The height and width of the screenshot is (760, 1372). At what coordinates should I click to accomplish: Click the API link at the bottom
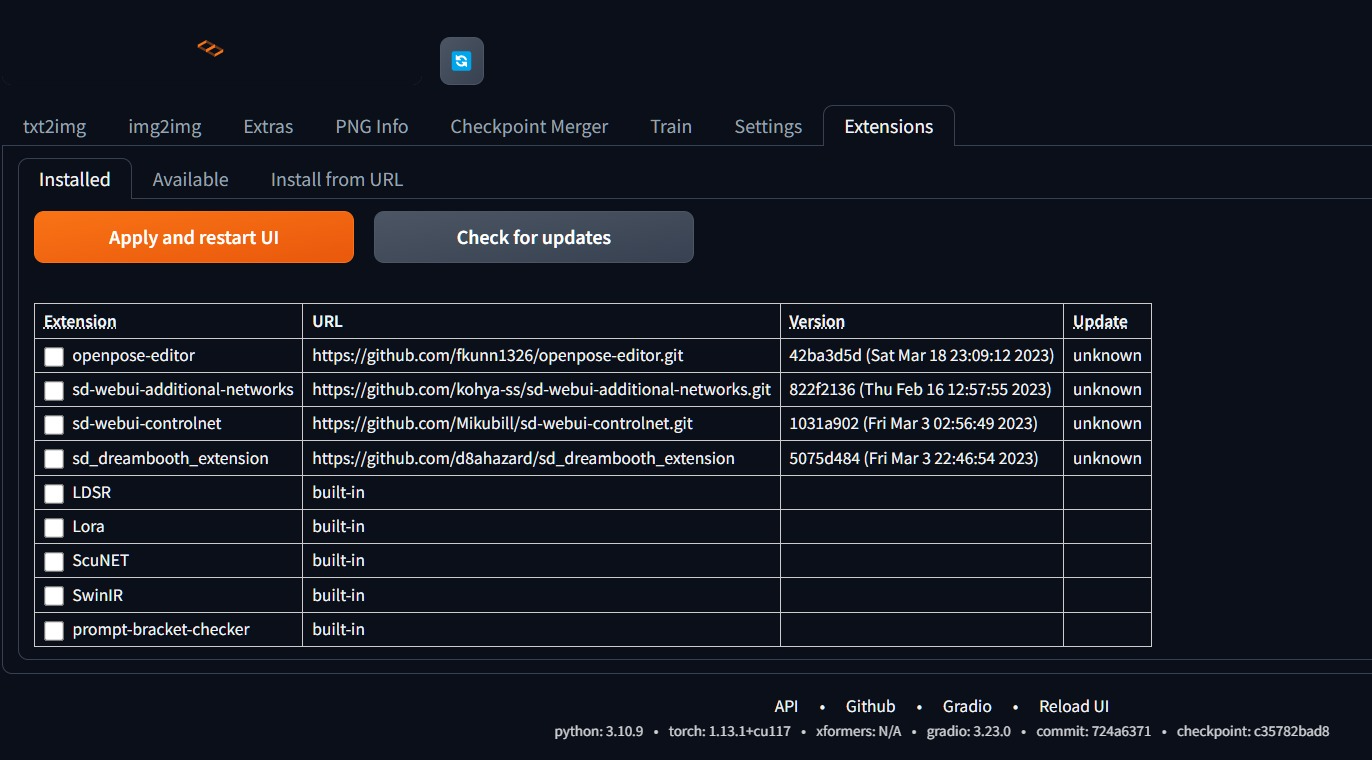[786, 706]
